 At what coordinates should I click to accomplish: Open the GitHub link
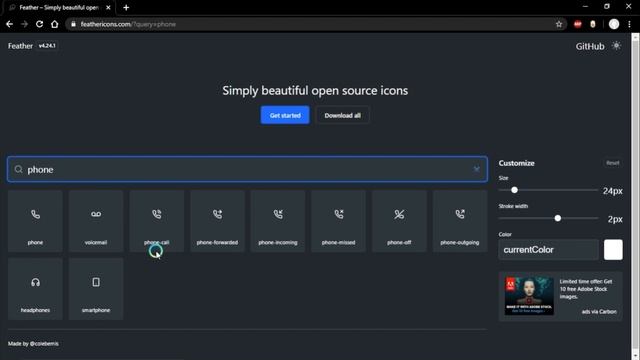(x=590, y=46)
